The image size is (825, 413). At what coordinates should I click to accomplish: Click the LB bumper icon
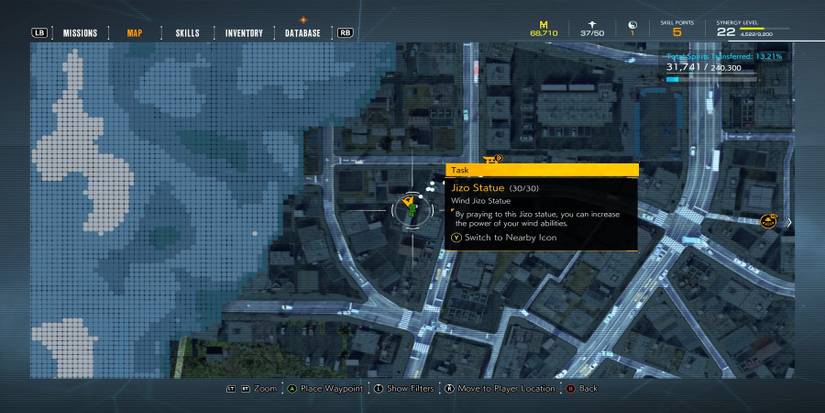(40, 33)
